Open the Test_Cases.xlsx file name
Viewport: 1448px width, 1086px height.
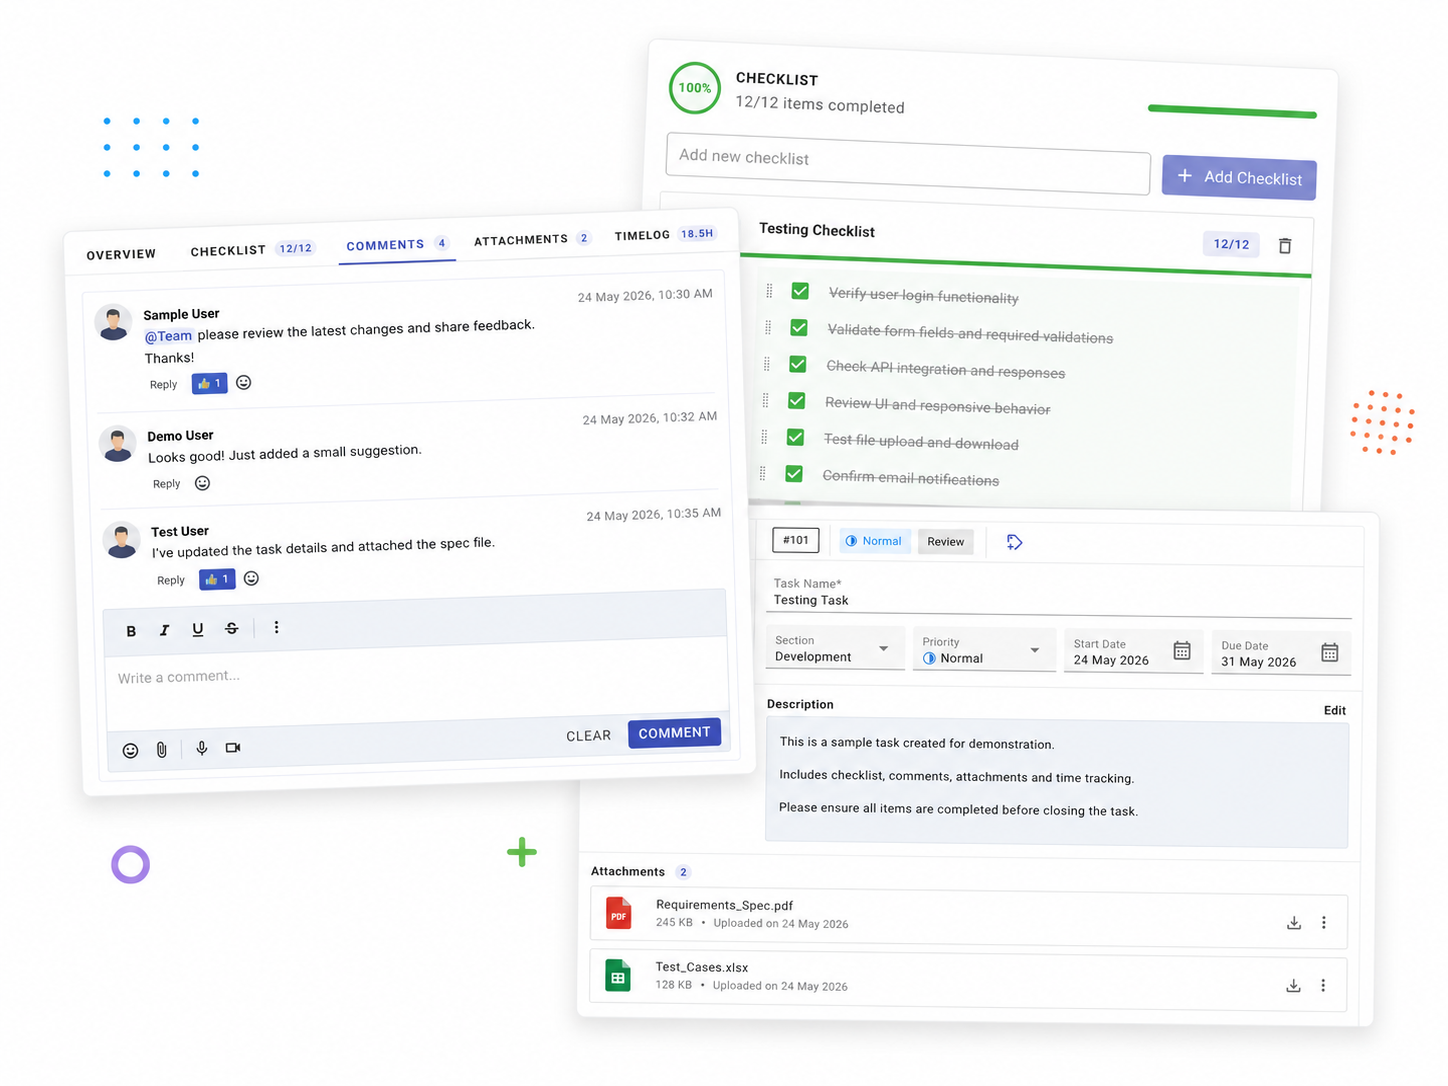[x=702, y=967]
